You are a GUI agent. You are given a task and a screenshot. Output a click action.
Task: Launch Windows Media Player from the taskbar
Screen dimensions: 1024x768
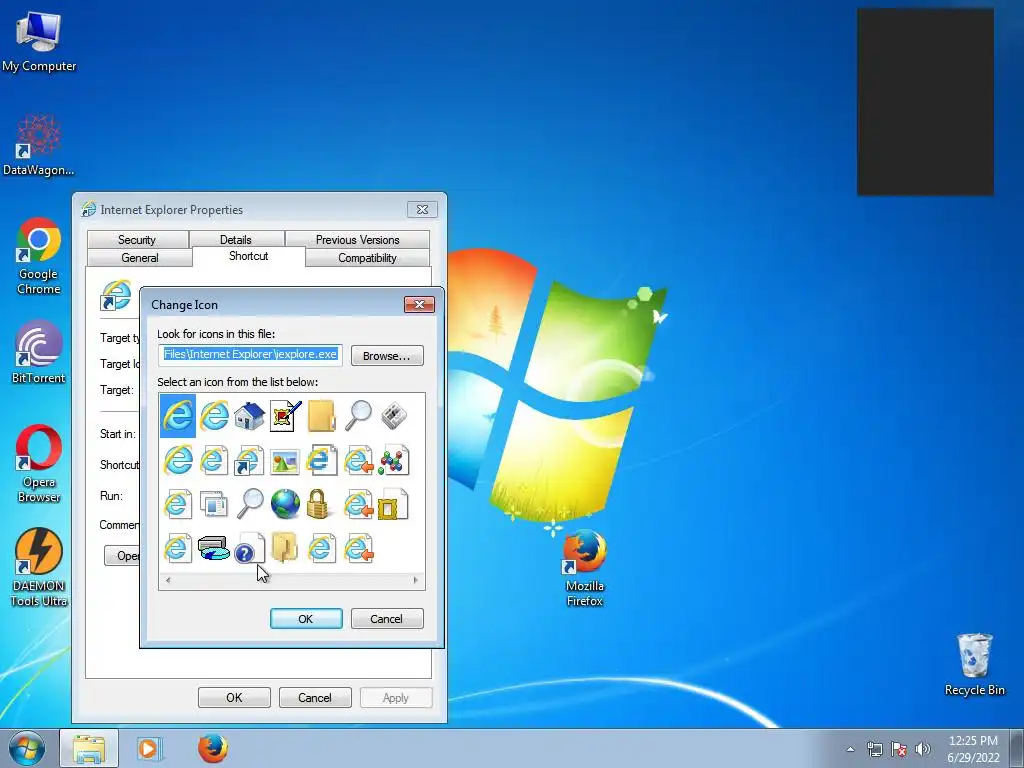tap(149, 748)
